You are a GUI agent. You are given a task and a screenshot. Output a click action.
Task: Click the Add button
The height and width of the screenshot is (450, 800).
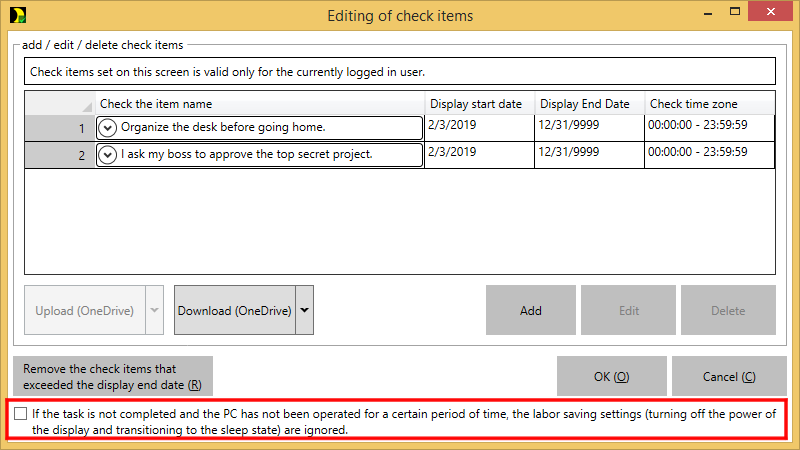click(x=531, y=311)
